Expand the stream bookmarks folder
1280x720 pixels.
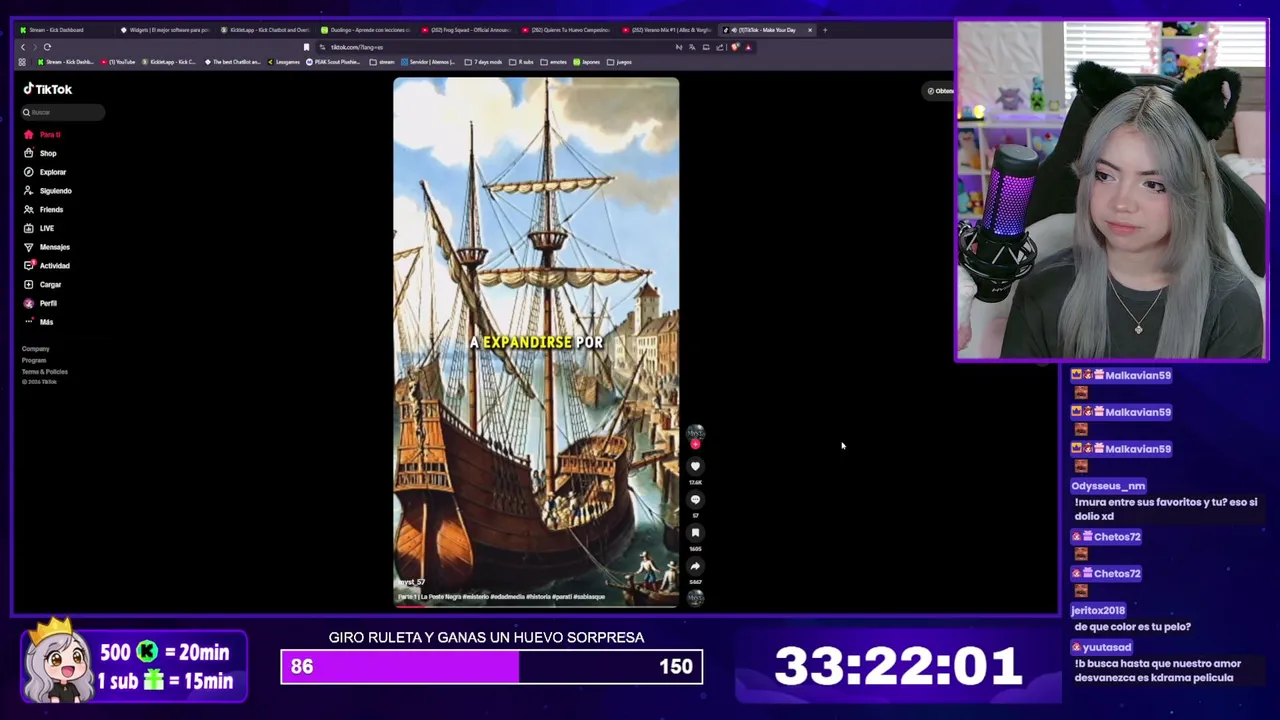tap(382, 62)
